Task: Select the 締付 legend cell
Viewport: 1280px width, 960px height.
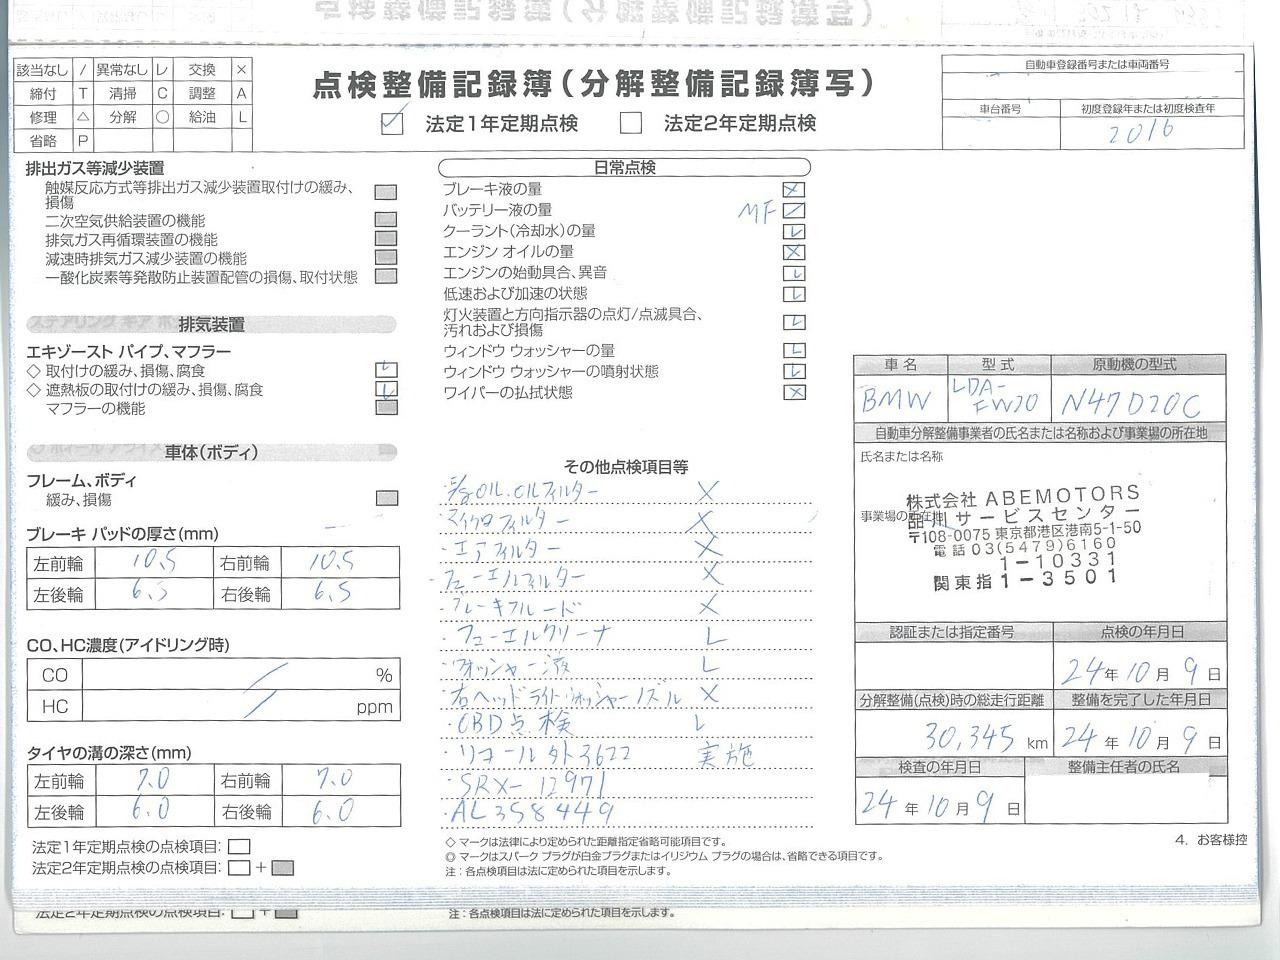Action: tap(43, 93)
